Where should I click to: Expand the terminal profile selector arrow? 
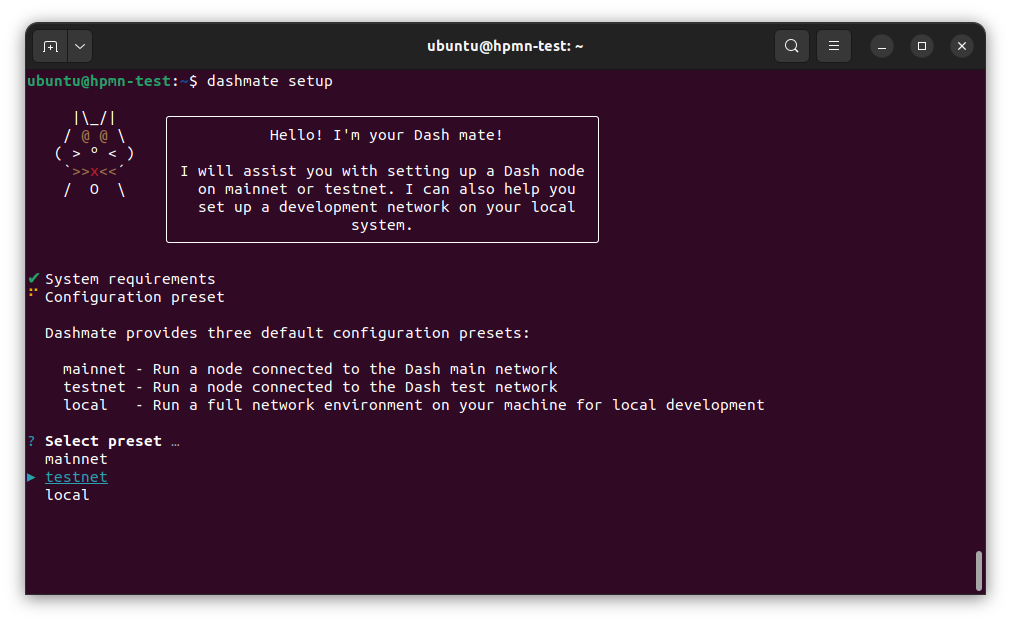pyautogui.click(x=79, y=45)
